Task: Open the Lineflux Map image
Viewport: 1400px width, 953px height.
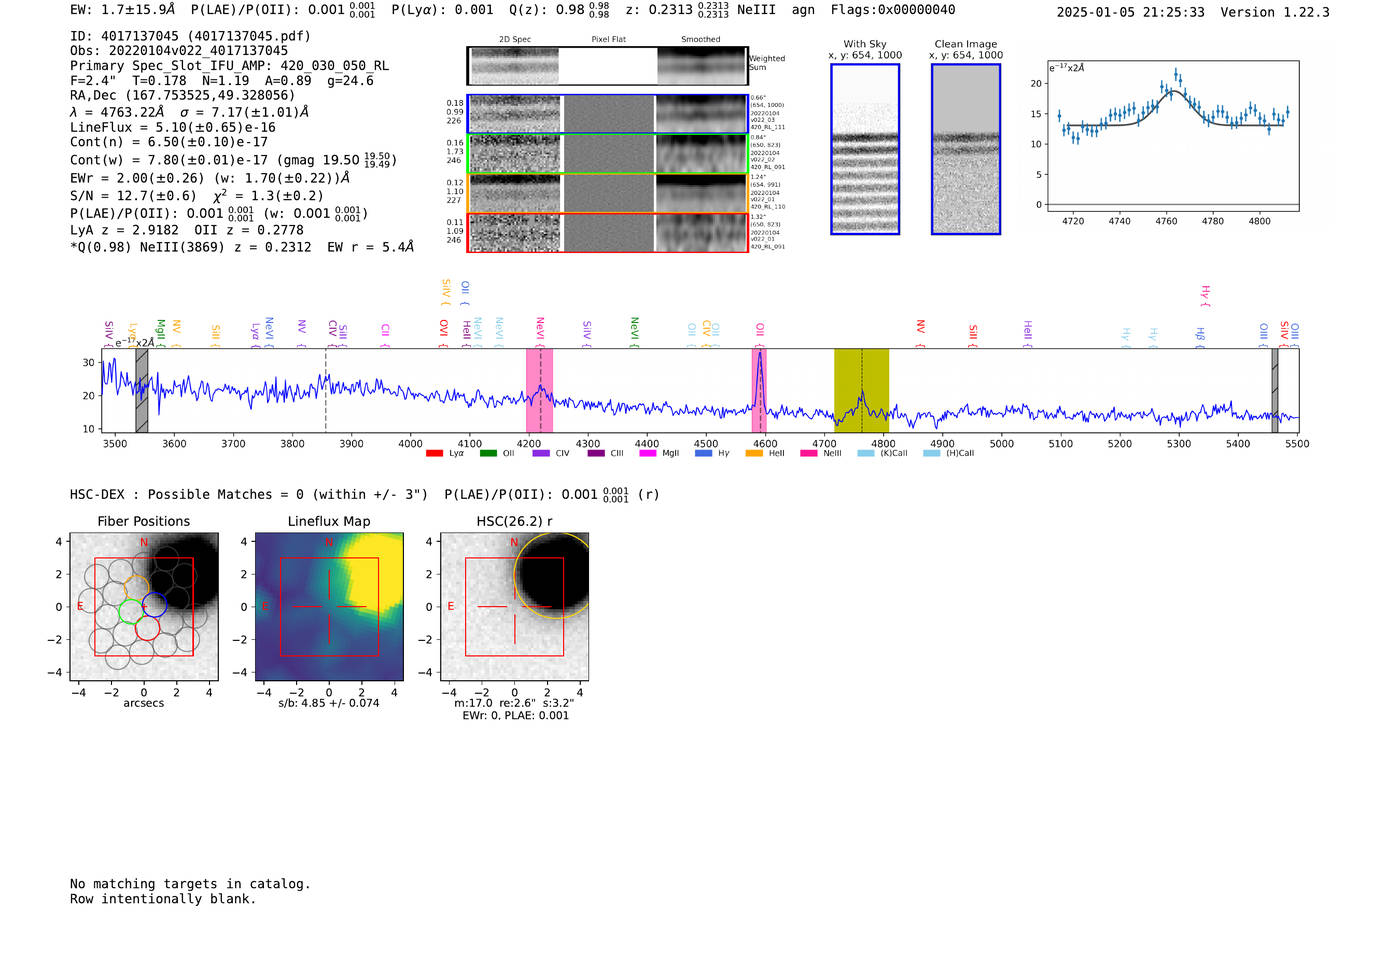Action: point(329,607)
